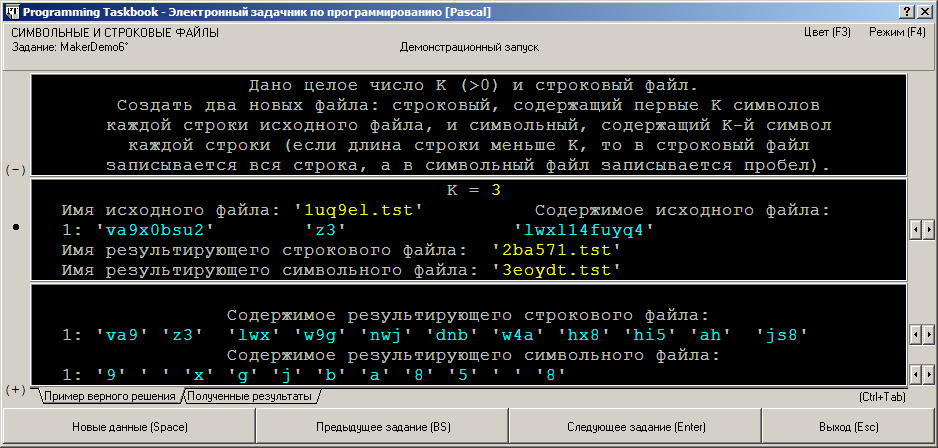
Task: Switch to Пример верного решения tab
Action: click(109, 396)
